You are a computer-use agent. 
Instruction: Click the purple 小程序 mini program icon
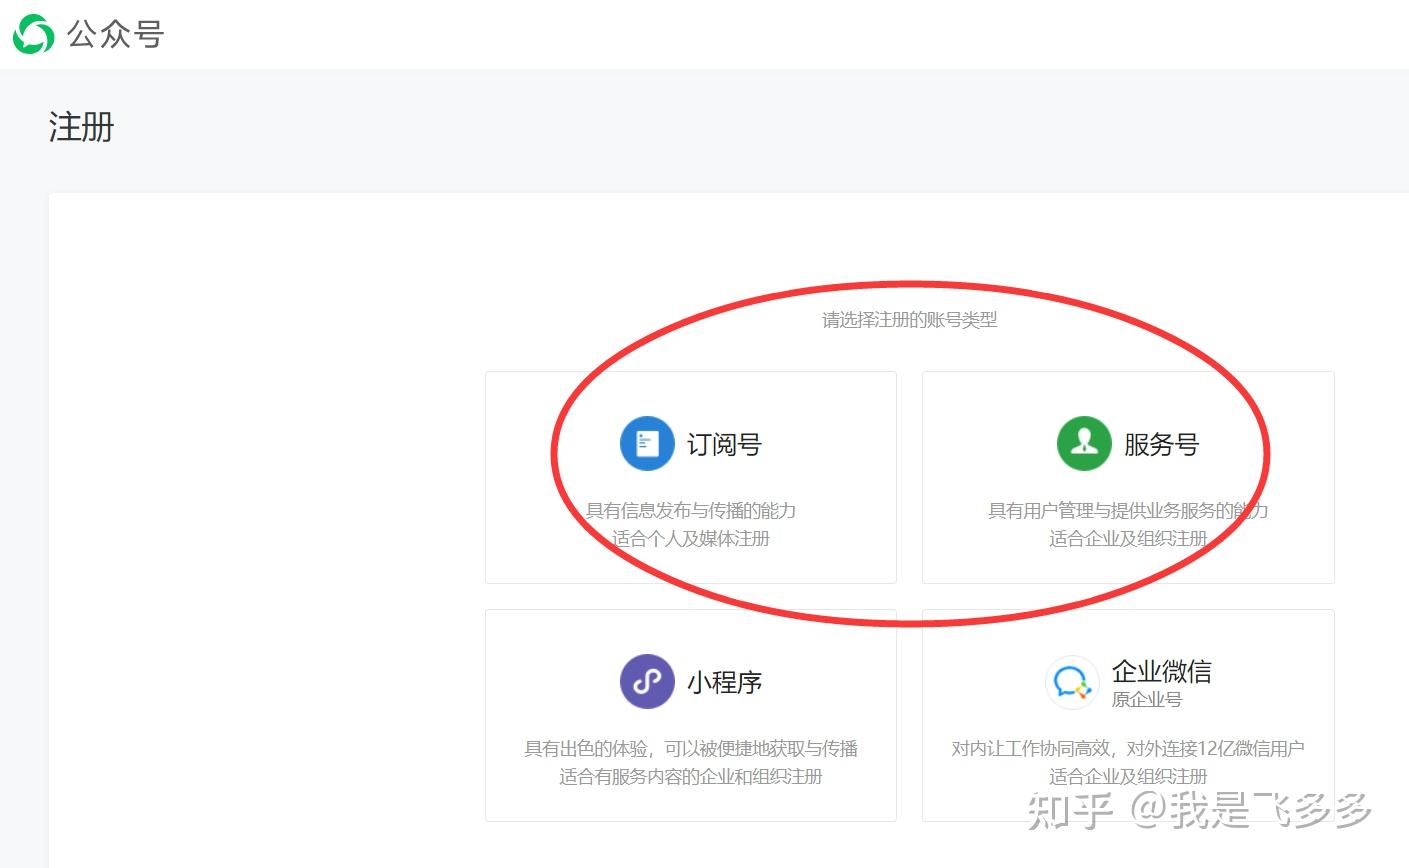coord(647,681)
